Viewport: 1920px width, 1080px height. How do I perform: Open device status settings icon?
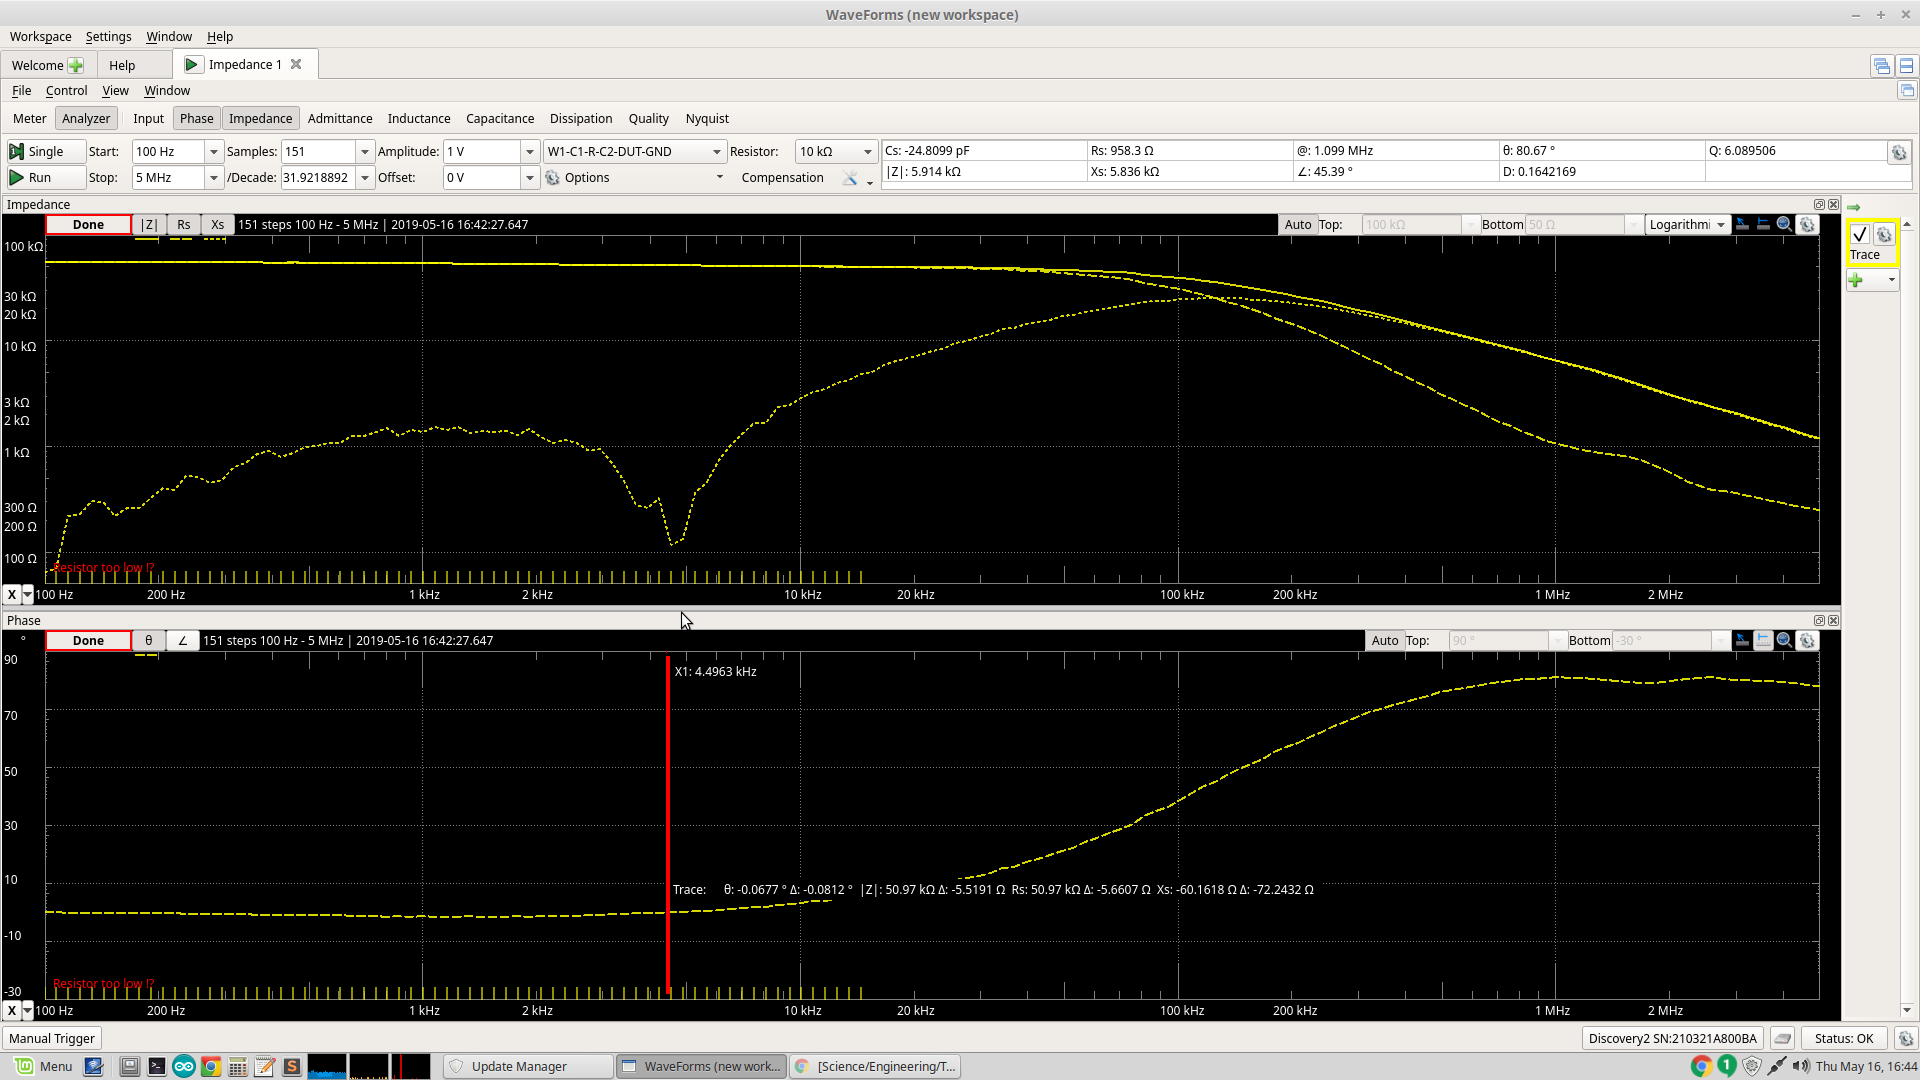(x=1905, y=1038)
